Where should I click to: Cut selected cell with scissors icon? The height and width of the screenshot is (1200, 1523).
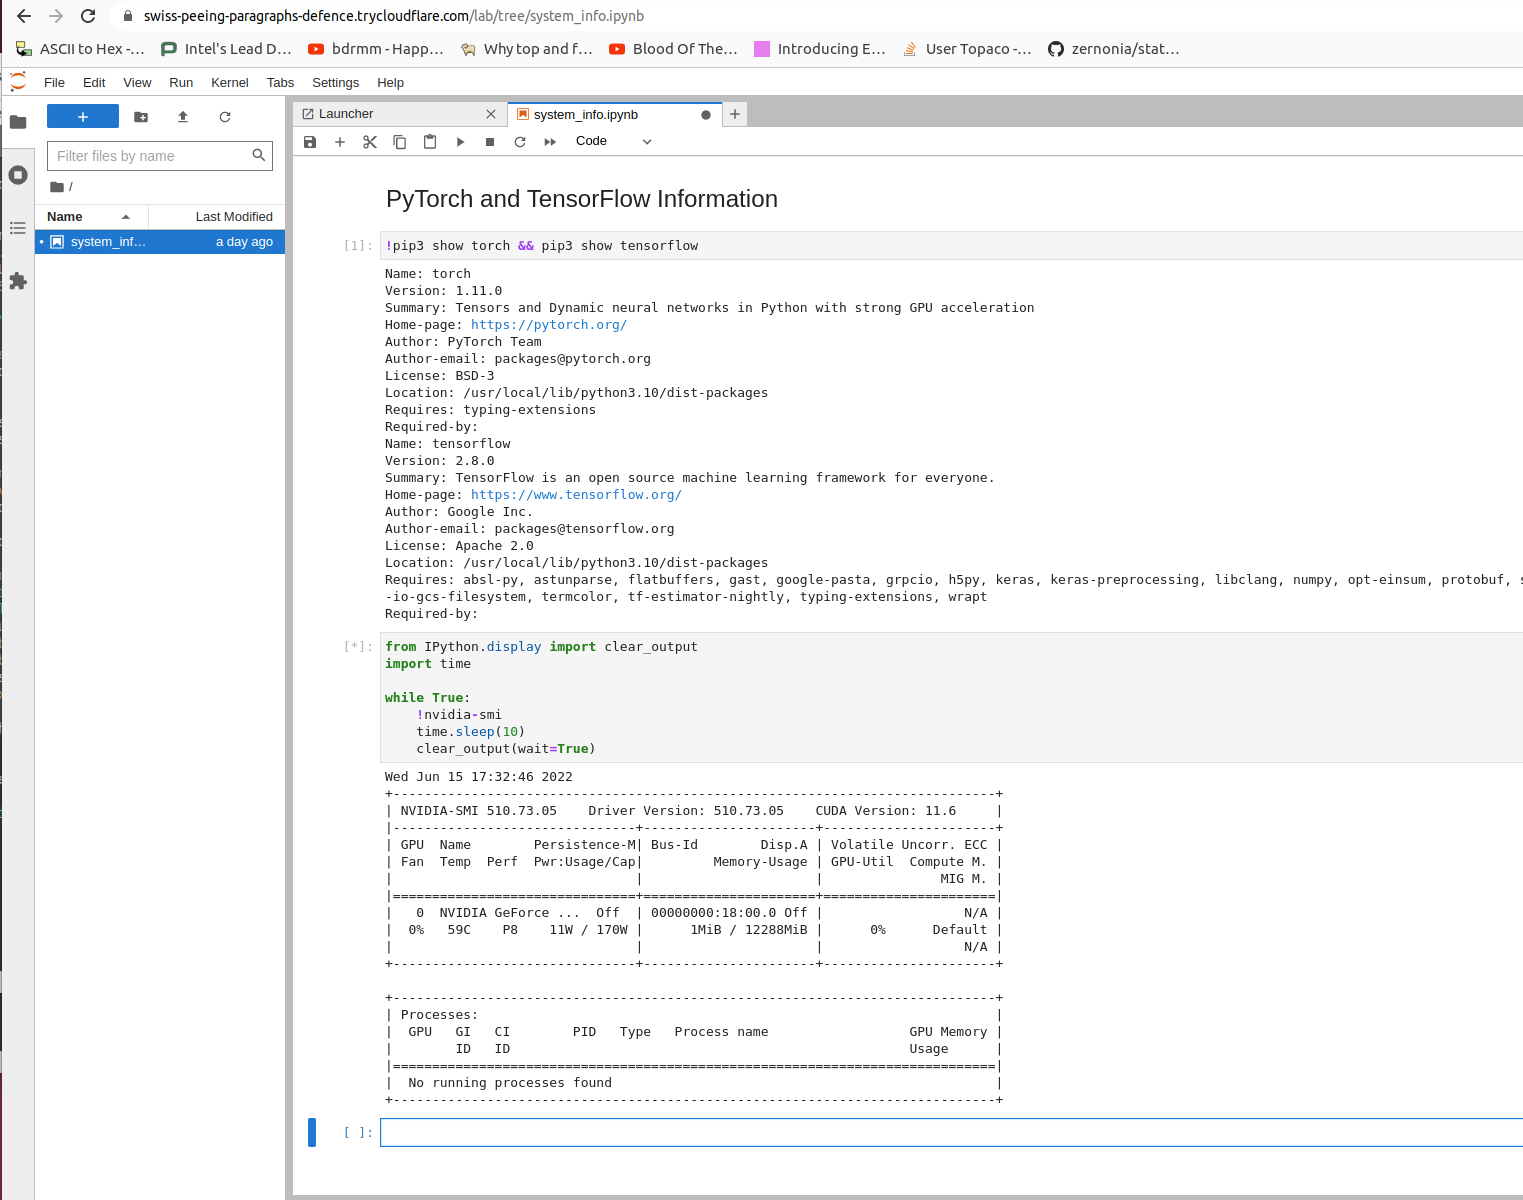tap(370, 142)
